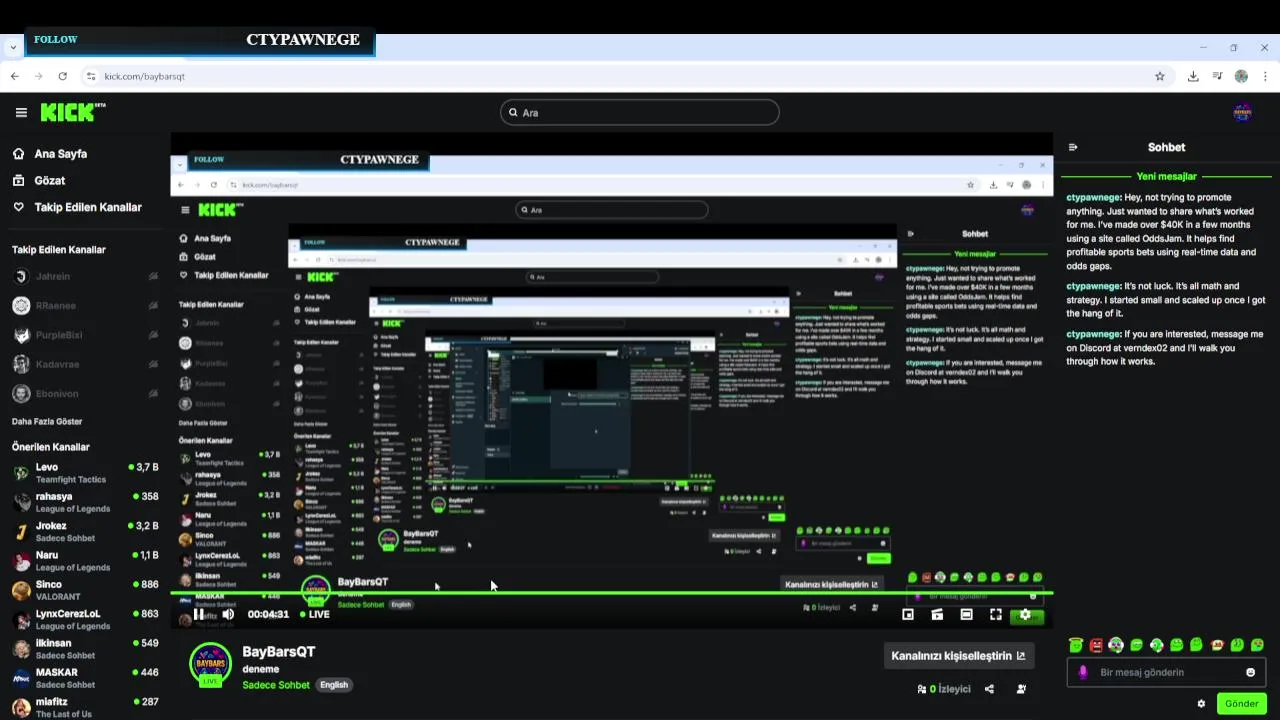Click the BayBars channel avatar
The width and height of the screenshot is (1280, 720).
(x=210, y=664)
